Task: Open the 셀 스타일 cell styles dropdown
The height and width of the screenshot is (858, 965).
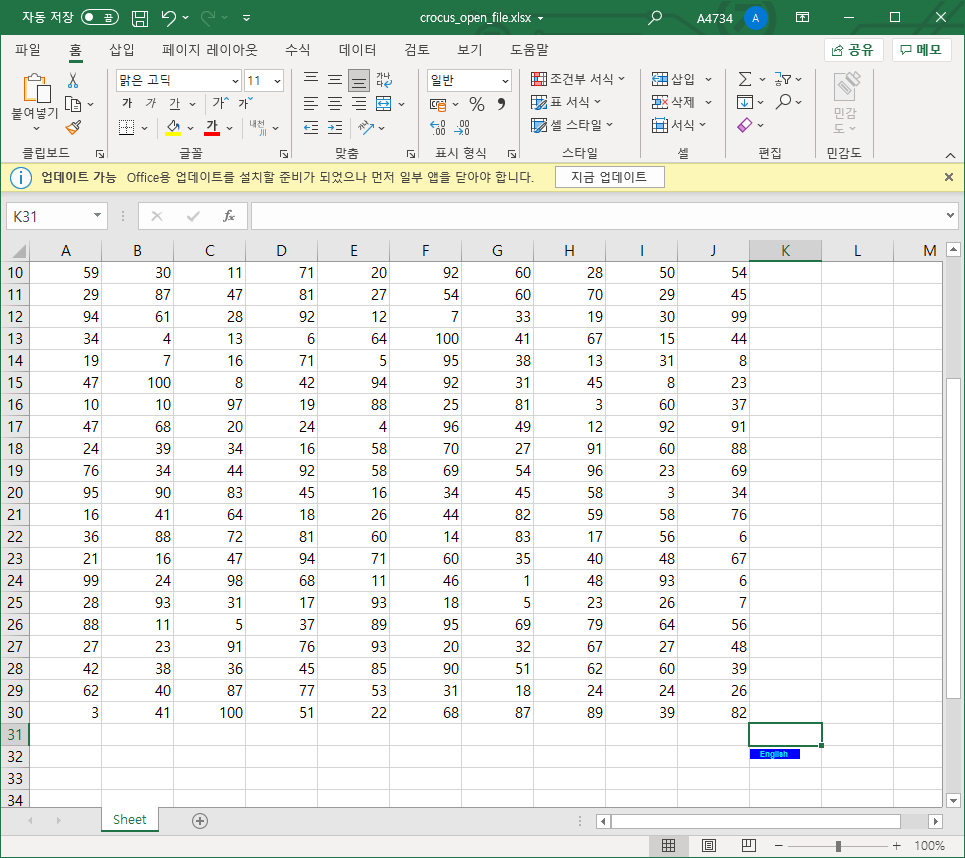Action: tap(572, 125)
